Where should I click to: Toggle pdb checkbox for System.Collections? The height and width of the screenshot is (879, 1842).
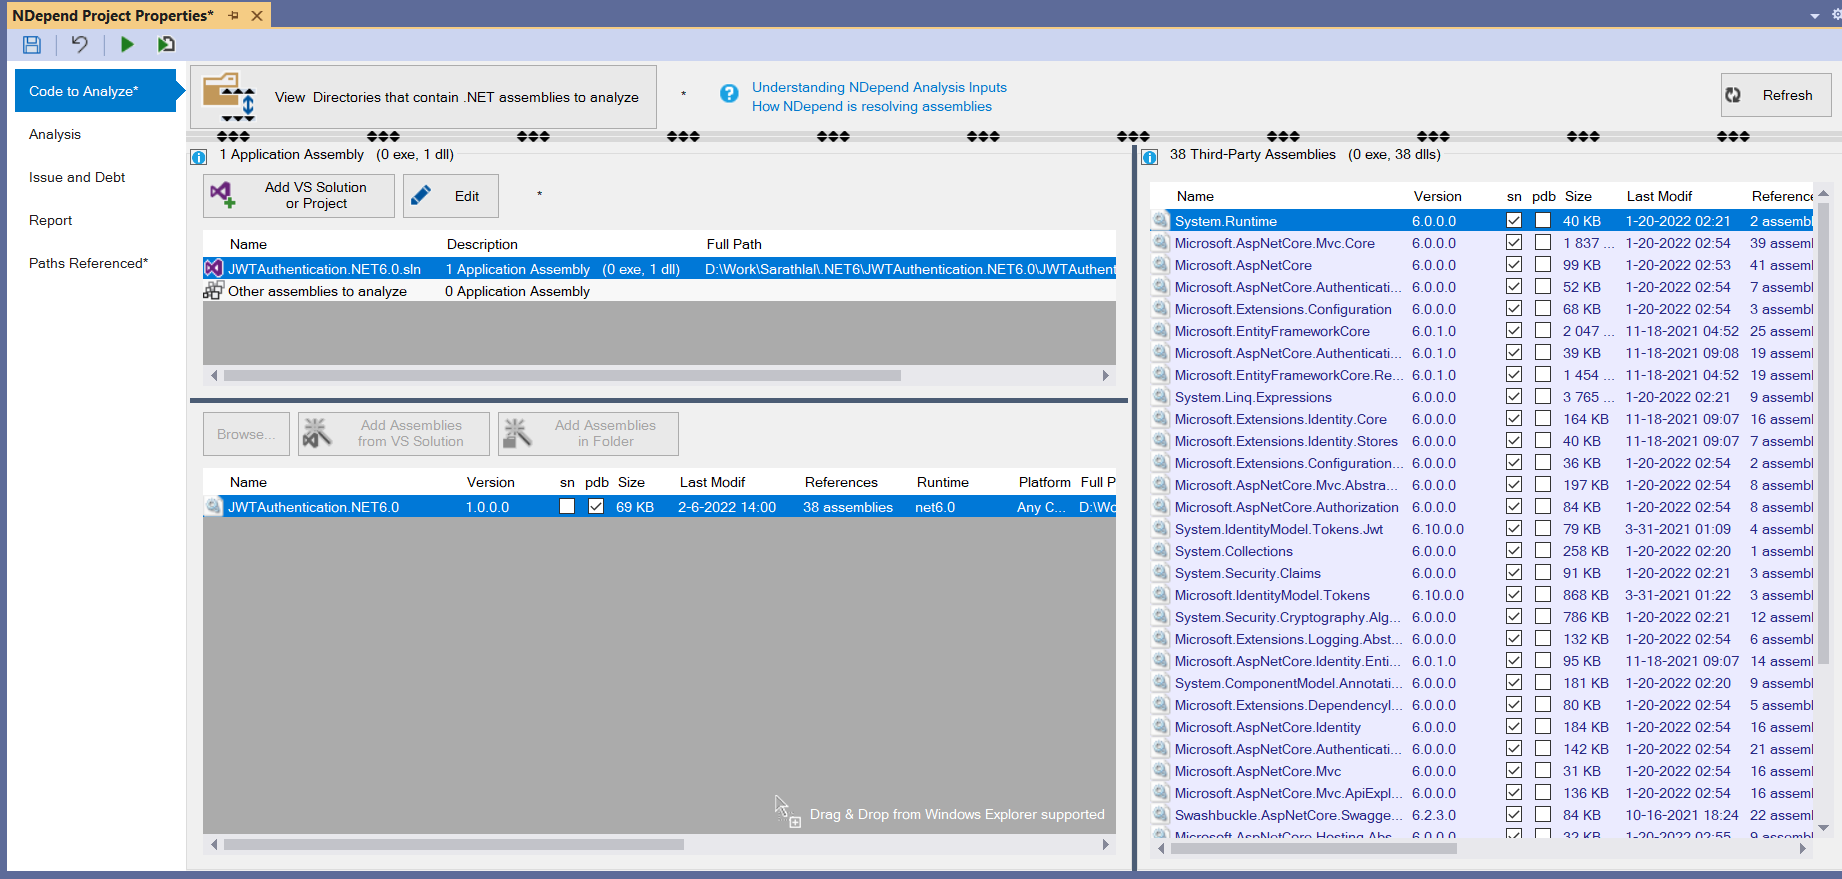(x=1543, y=550)
